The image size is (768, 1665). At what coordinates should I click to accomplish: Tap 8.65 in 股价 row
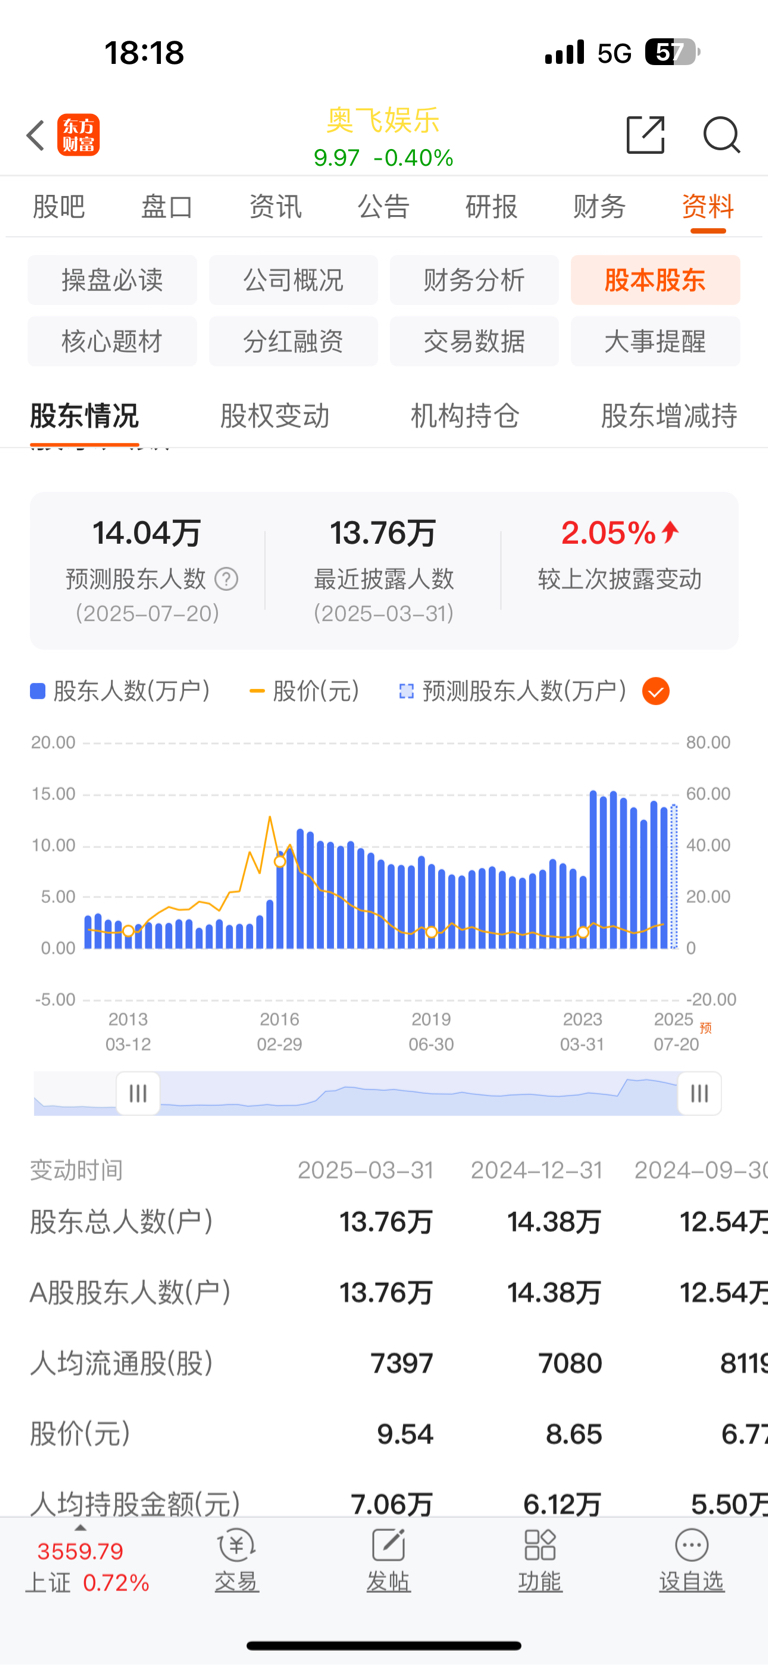point(574,1434)
